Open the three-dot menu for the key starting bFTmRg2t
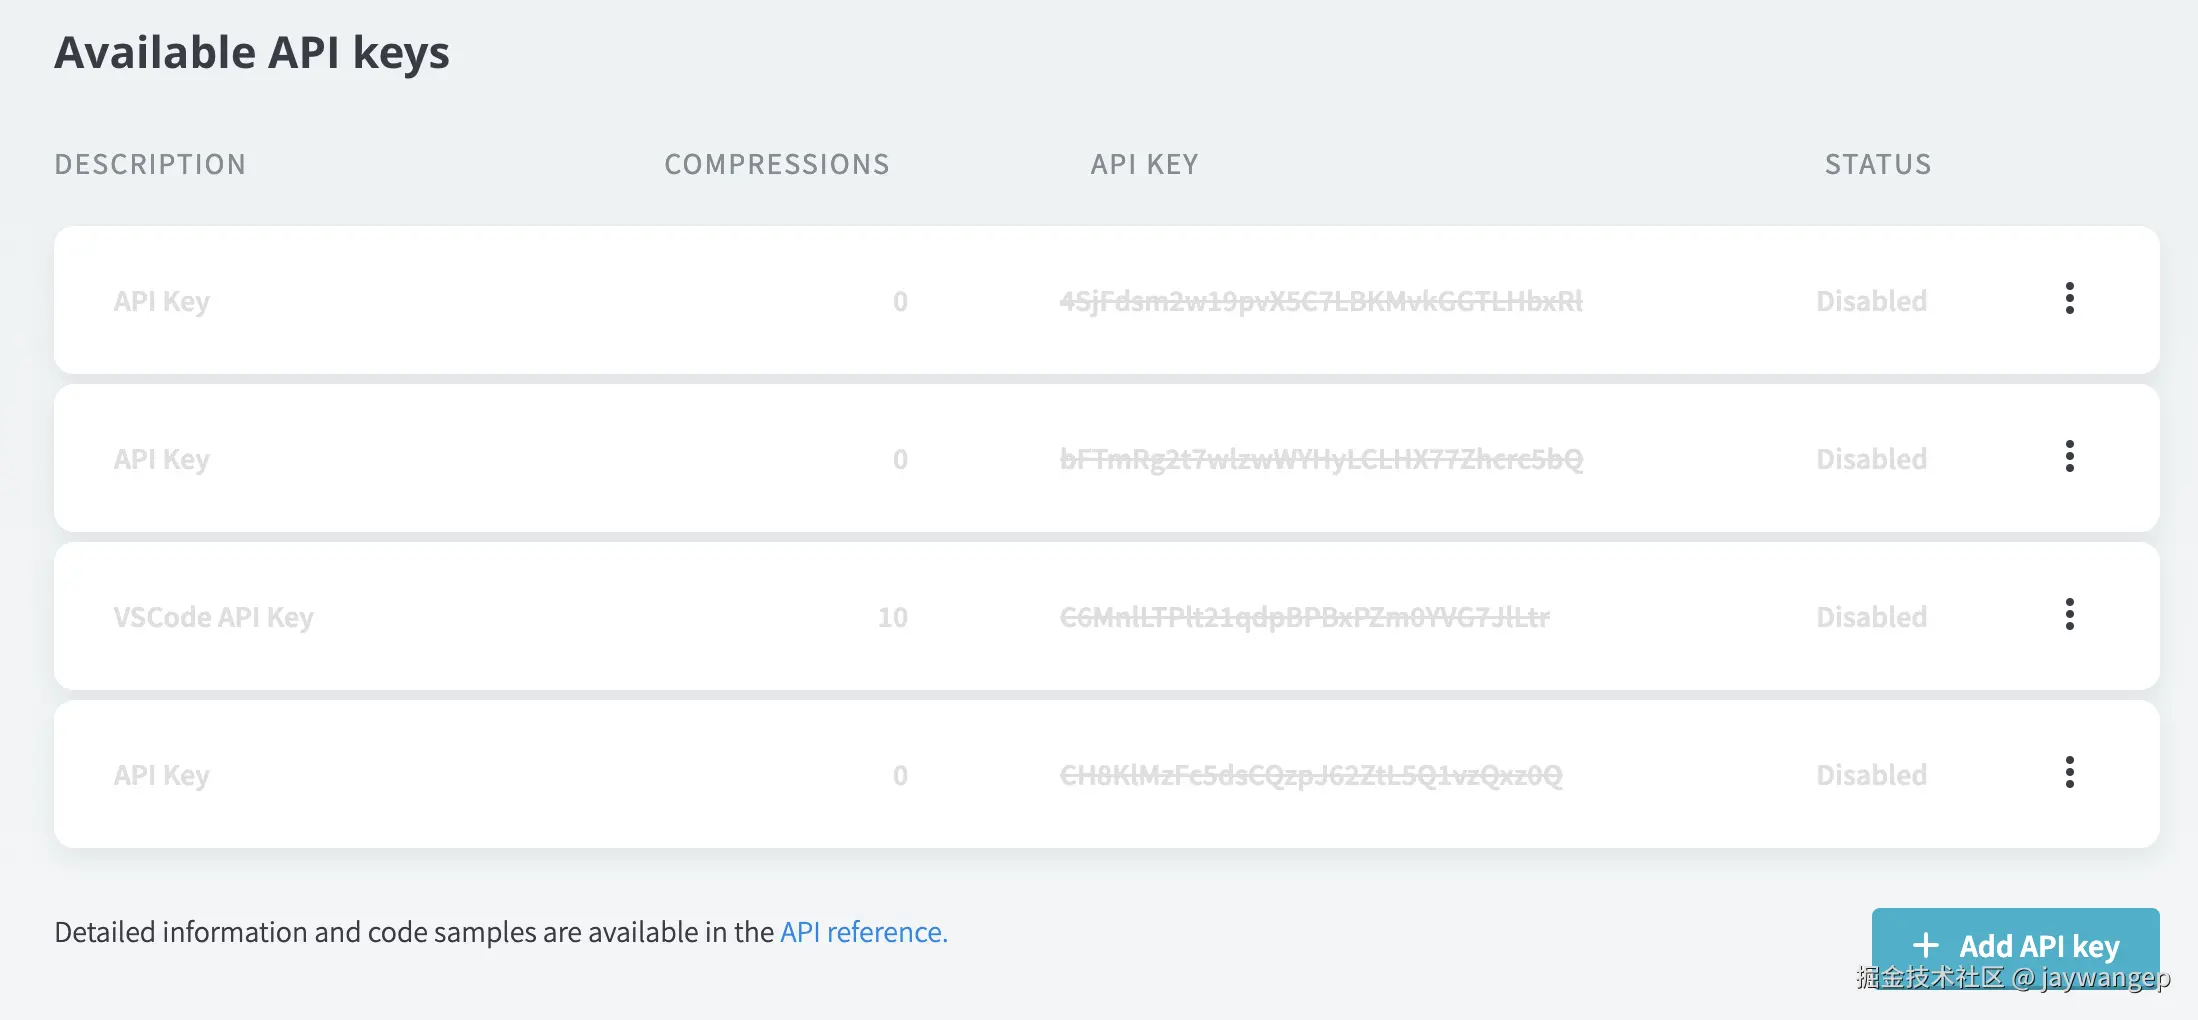The width and height of the screenshot is (2198, 1020). [x=2069, y=456]
